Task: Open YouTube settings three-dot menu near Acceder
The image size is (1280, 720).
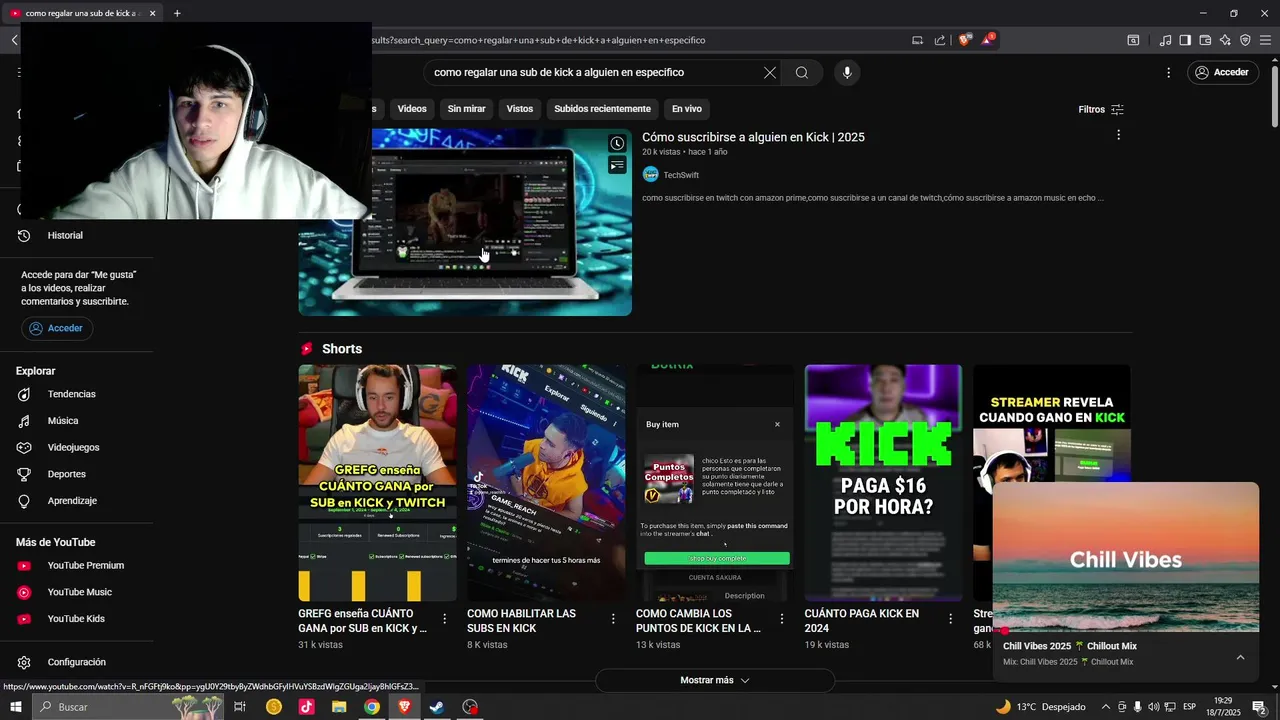Action: [x=1168, y=72]
